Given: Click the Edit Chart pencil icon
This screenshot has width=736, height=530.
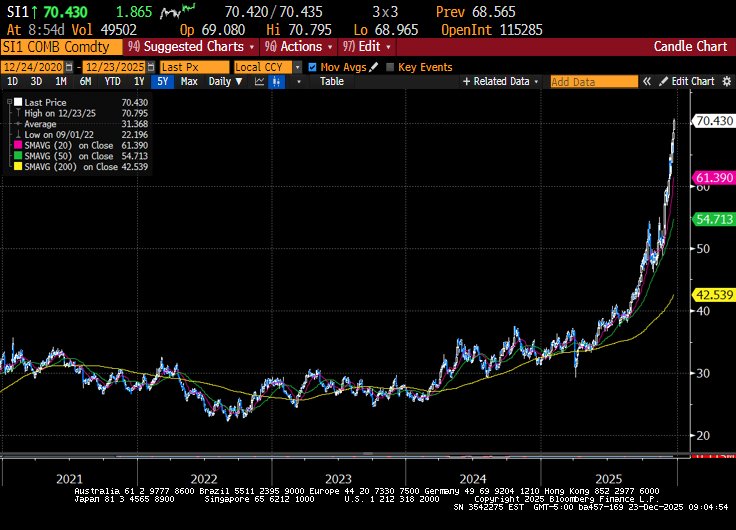Looking at the screenshot, I should pos(663,82).
